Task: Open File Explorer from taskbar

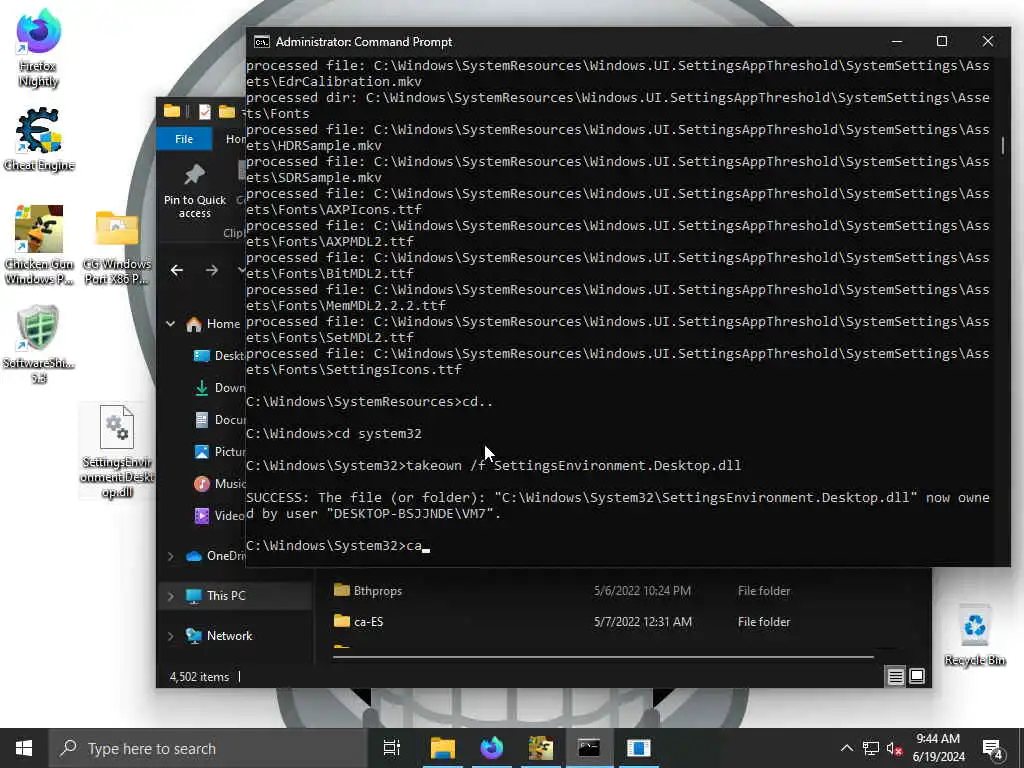Action: tap(443, 748)
